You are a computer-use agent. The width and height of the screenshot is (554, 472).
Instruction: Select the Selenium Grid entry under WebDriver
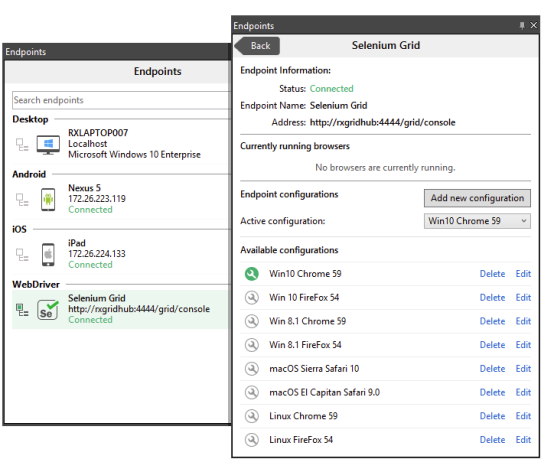119,310
